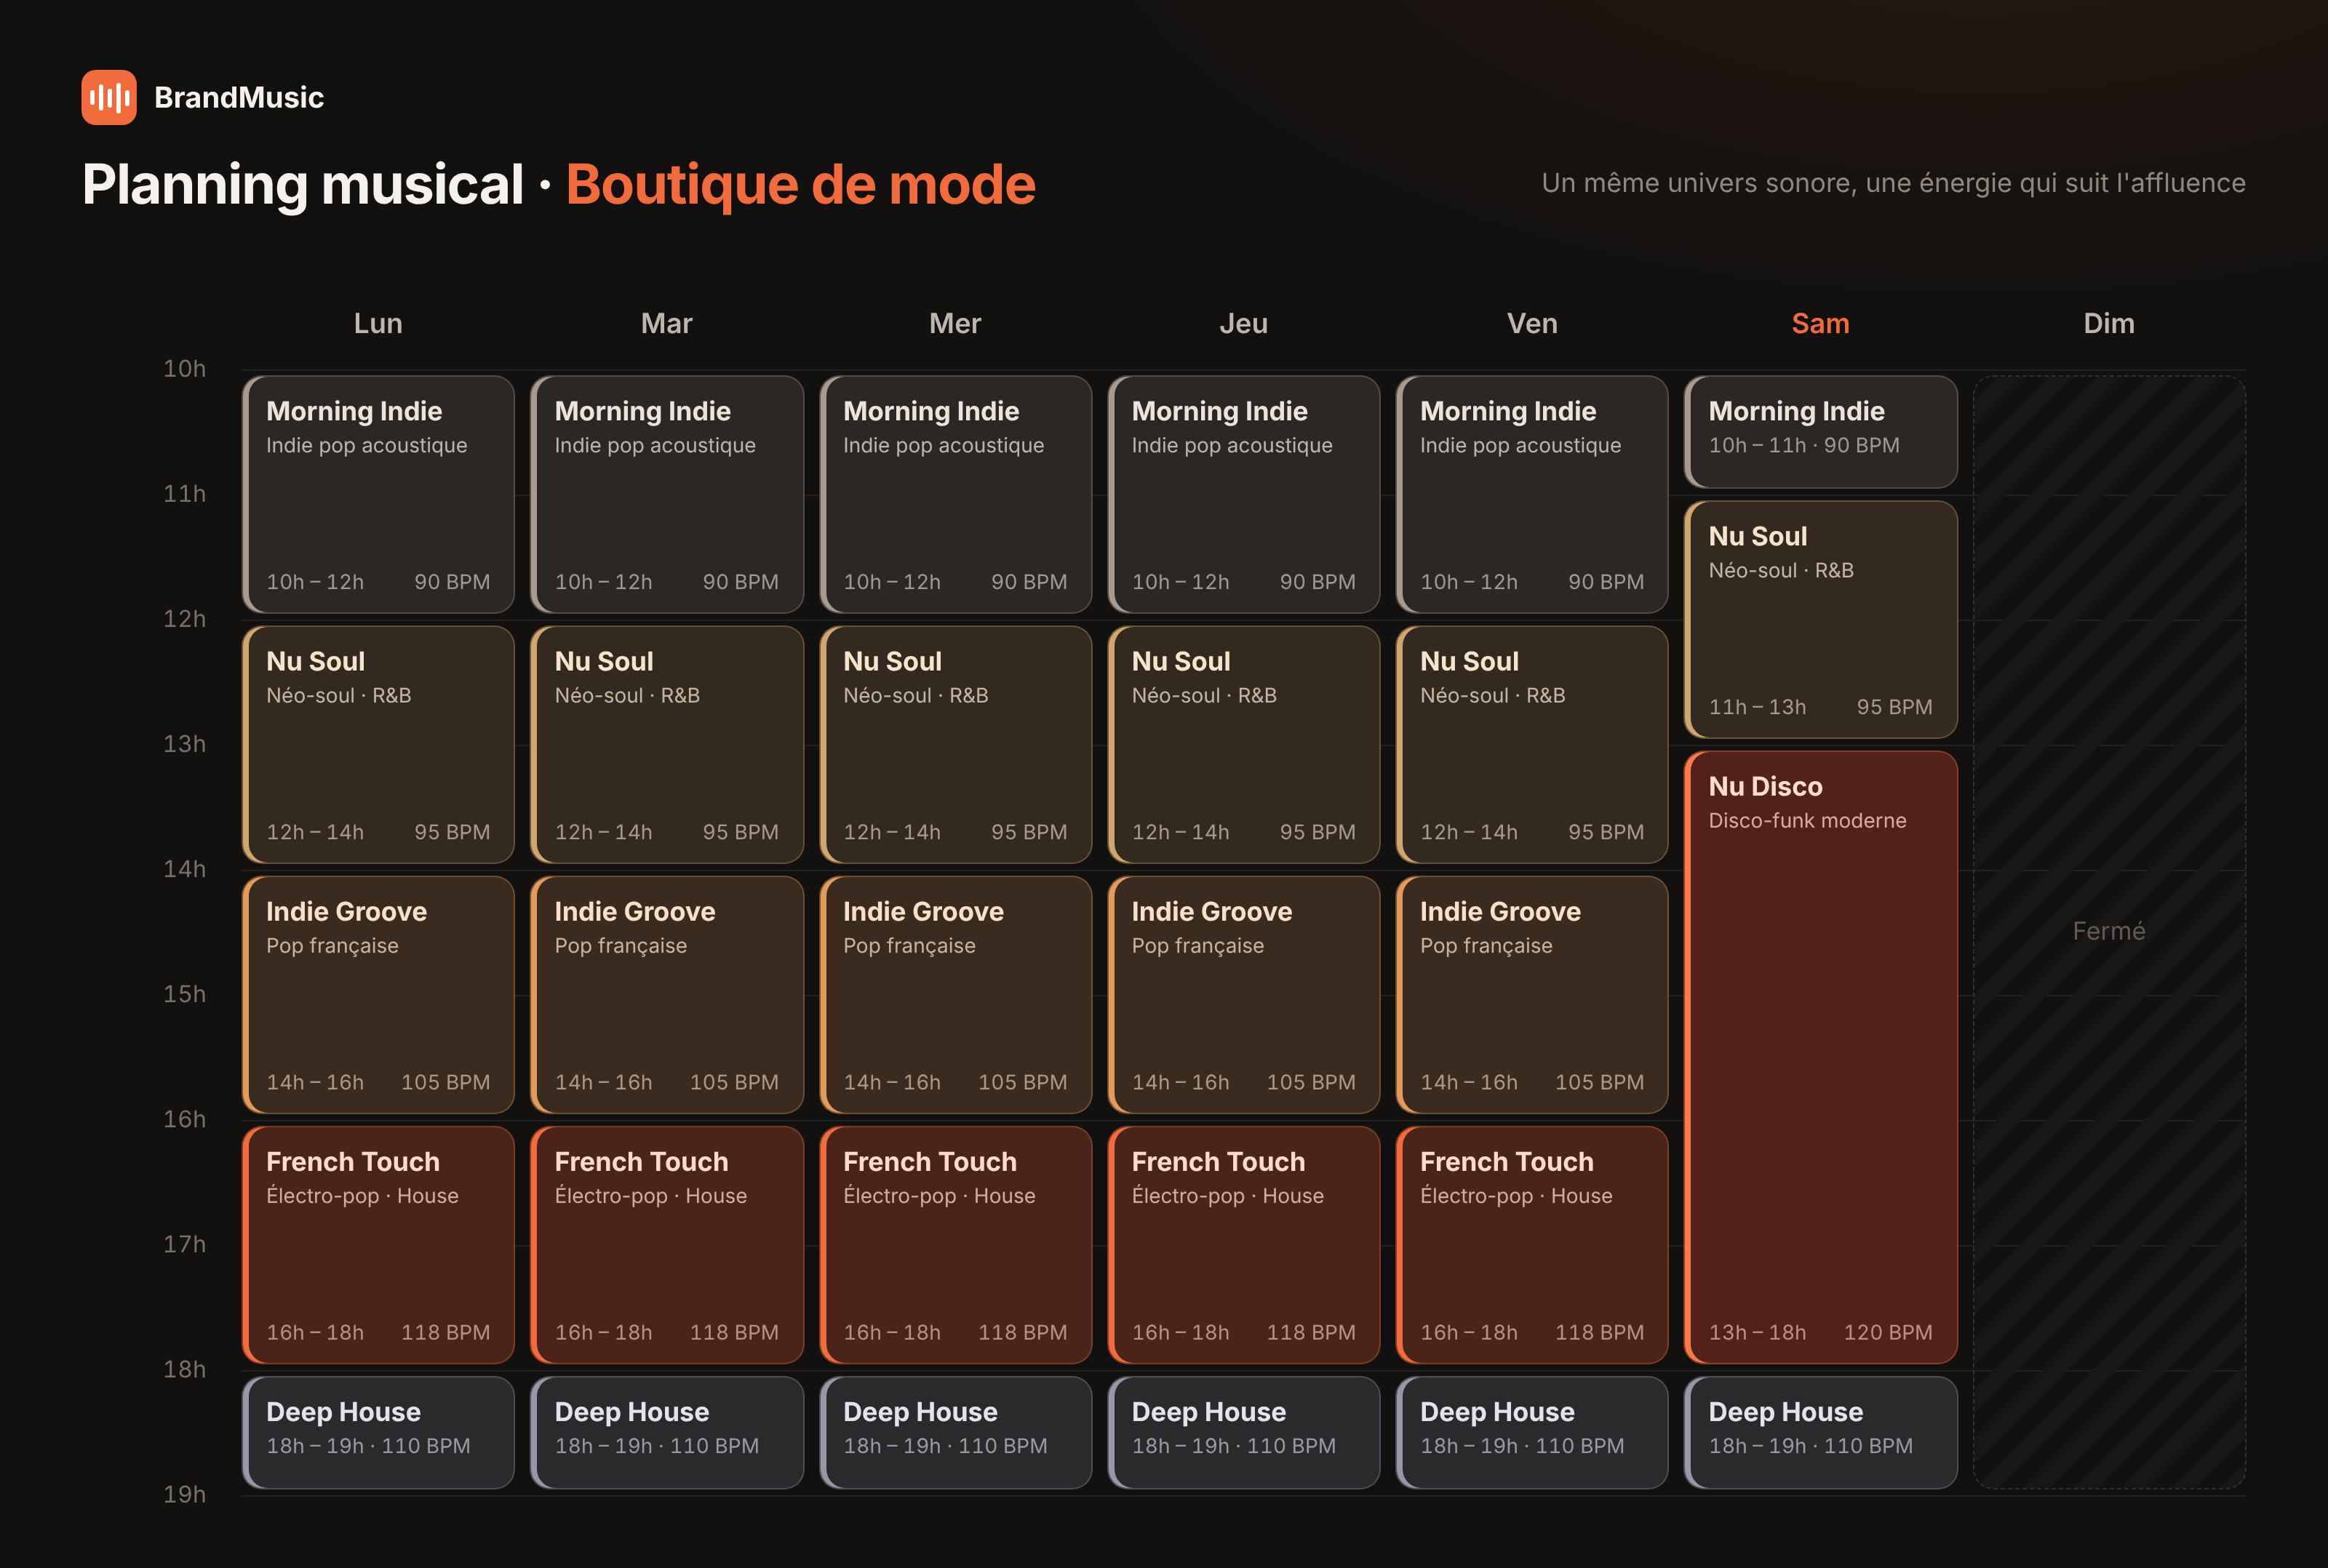Image resolution: width=2328 pixels, height=1568 pixels.
Task: Click the Boutique de mode title text
Action: pyautogui.click(x=801, y=184)
